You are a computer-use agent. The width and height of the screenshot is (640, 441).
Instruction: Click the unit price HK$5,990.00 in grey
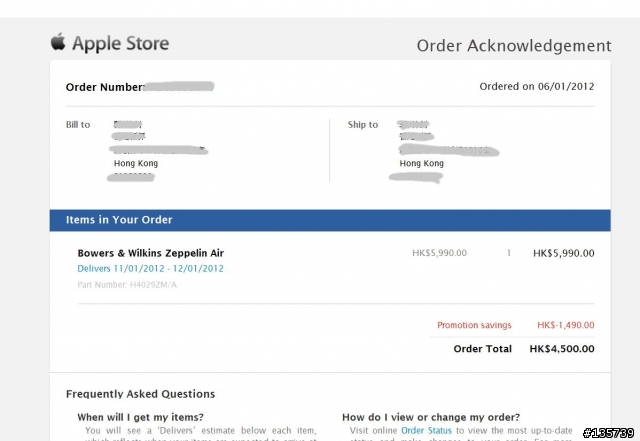pyautogui.click(x=439, y=253)
